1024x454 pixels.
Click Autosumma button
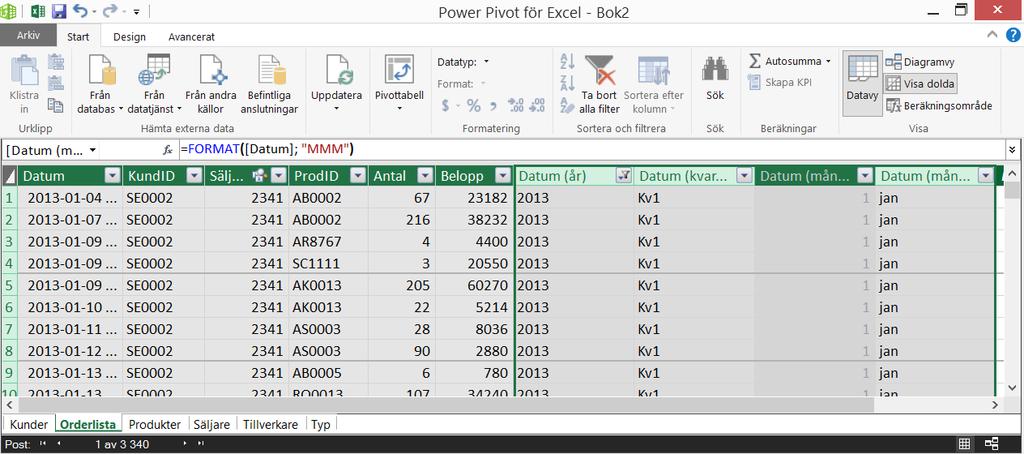[x=784, y=61]
